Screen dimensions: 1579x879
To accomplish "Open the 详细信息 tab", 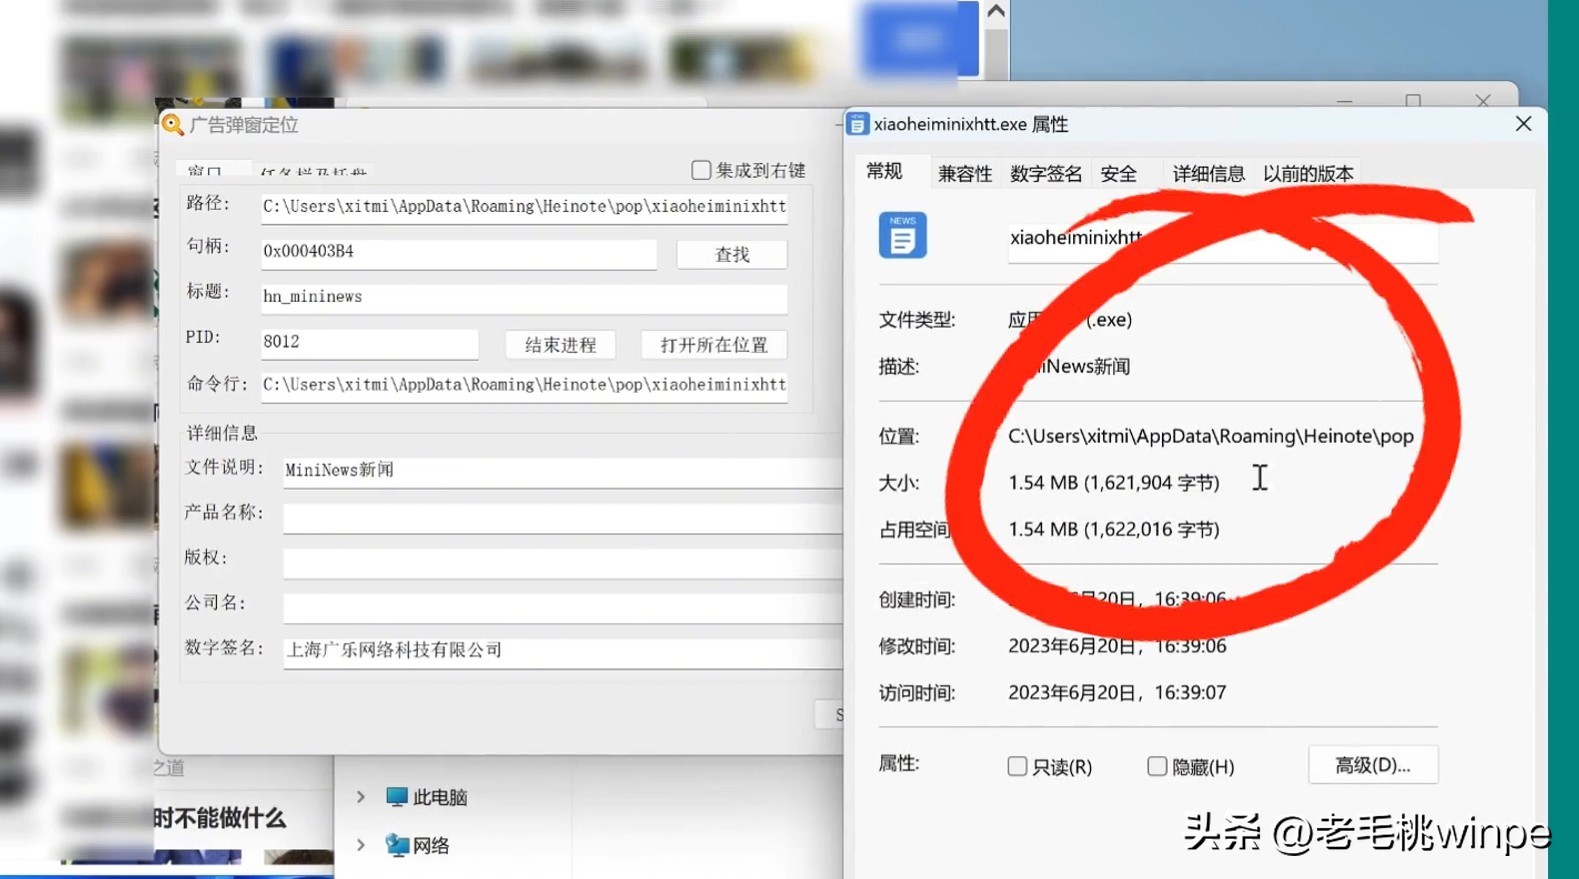I will coord(1209,174).
